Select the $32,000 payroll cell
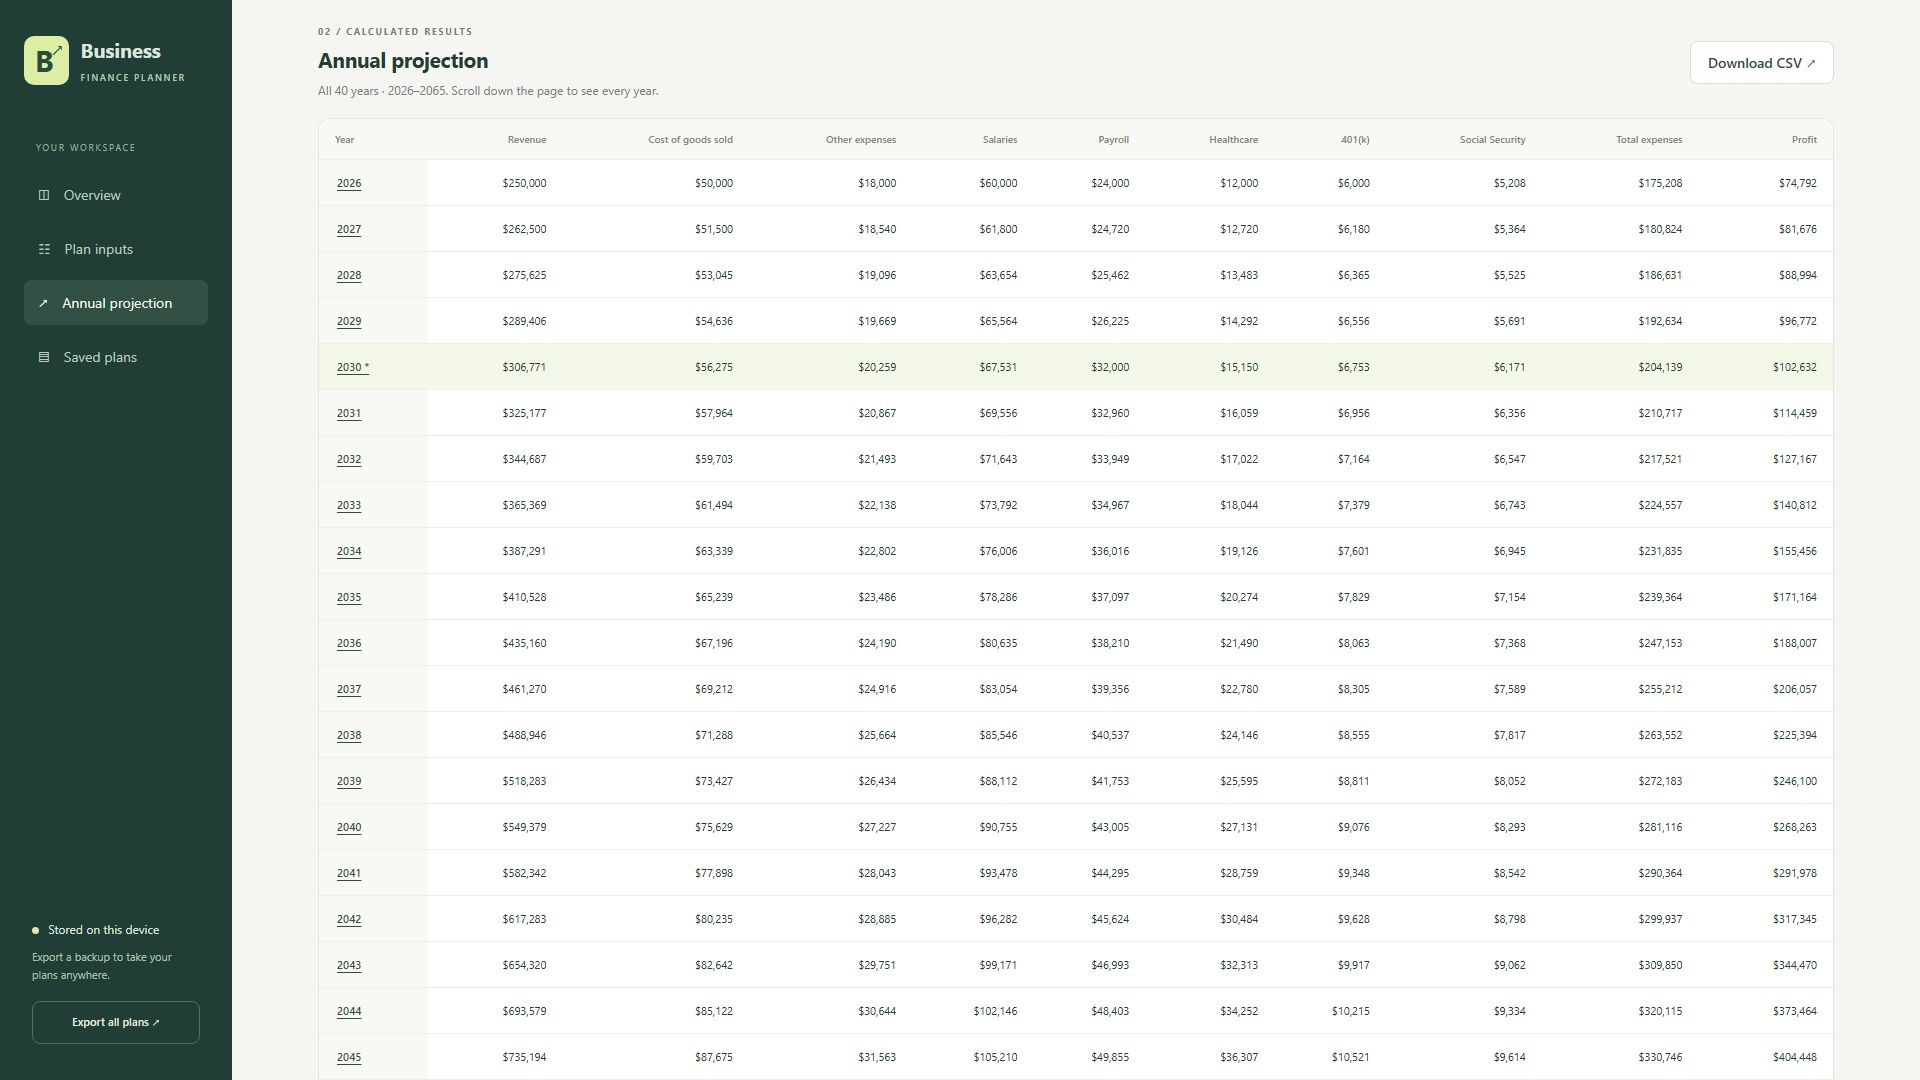 click(x=1110, y=367)
